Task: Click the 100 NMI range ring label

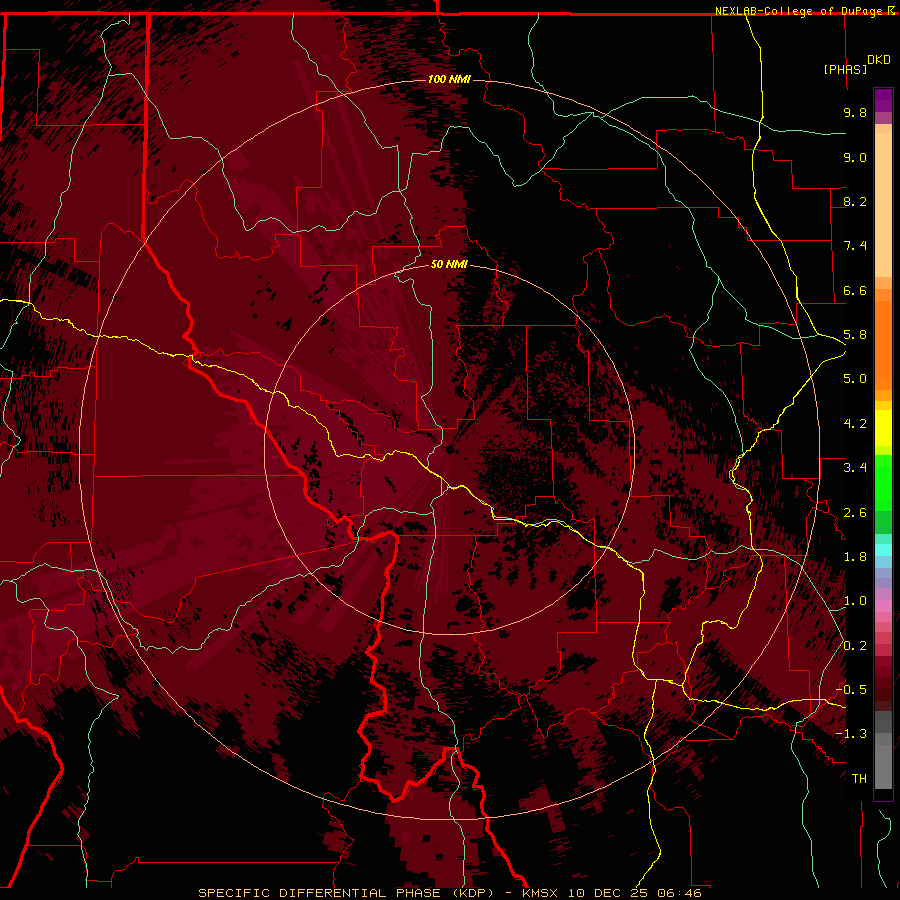Action: (x=449, y=79)
